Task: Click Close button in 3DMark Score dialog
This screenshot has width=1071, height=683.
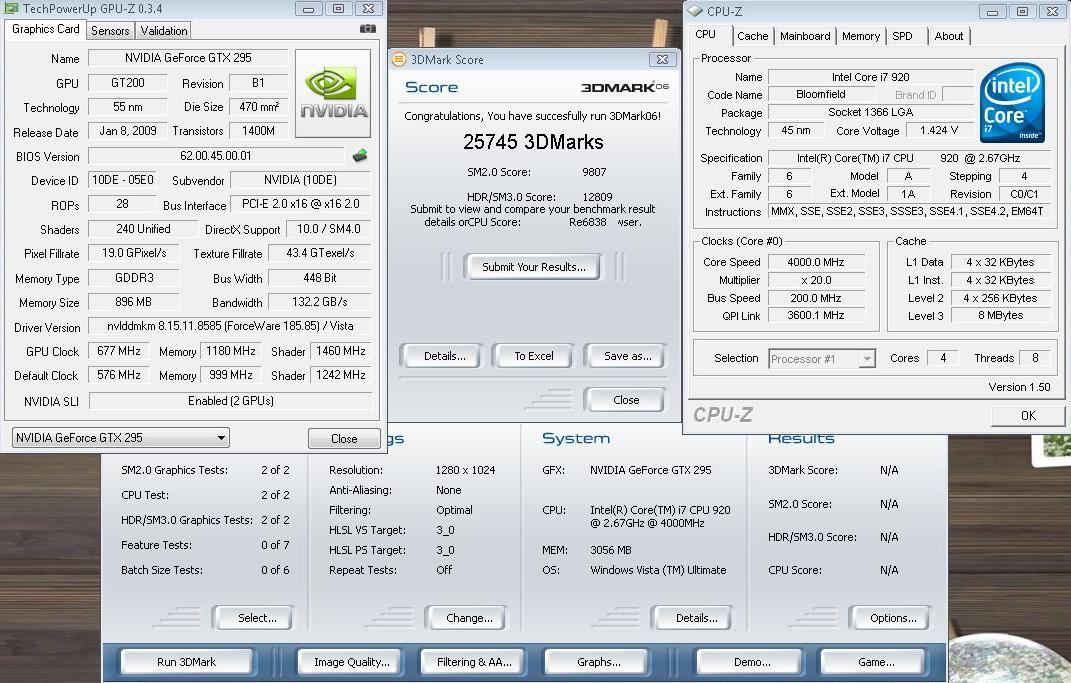Action: 626,400
